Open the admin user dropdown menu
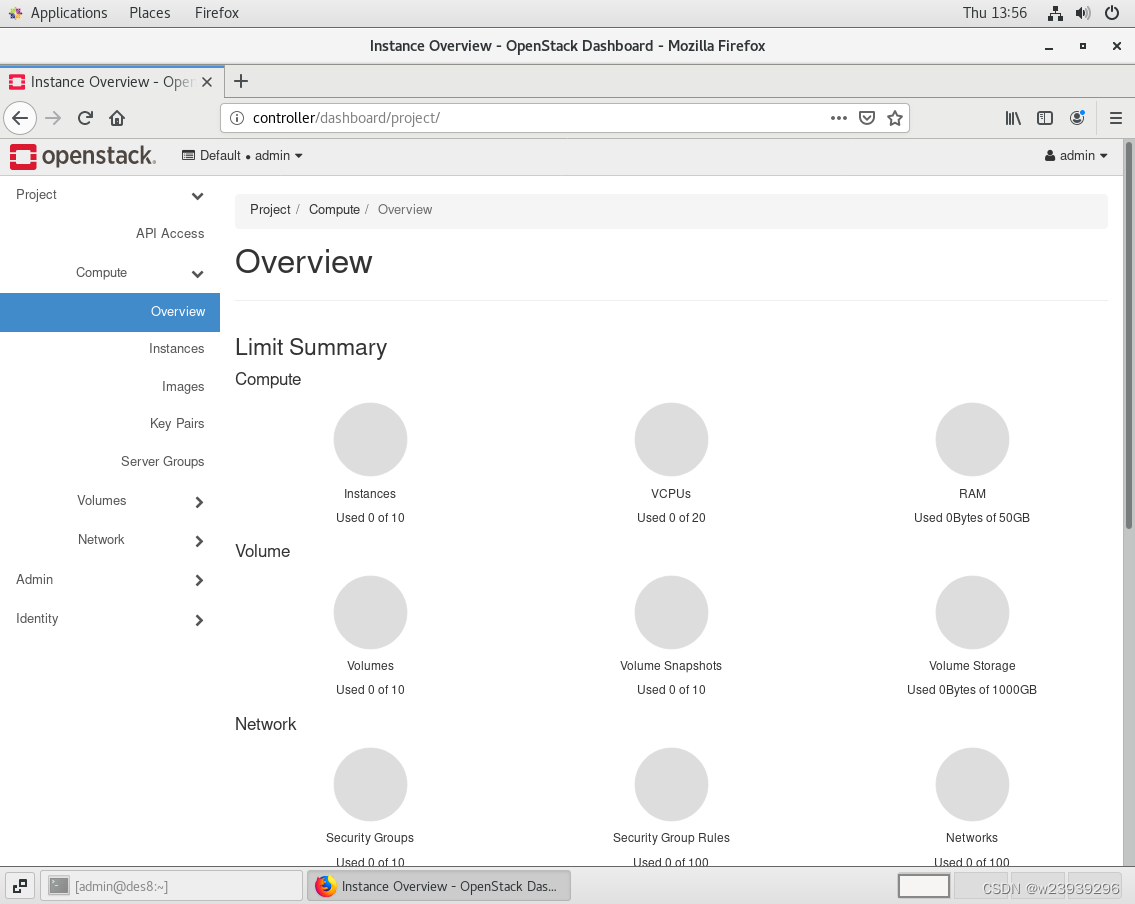The width and height of the screenshot is (1135, 904). pos(1075,156)
